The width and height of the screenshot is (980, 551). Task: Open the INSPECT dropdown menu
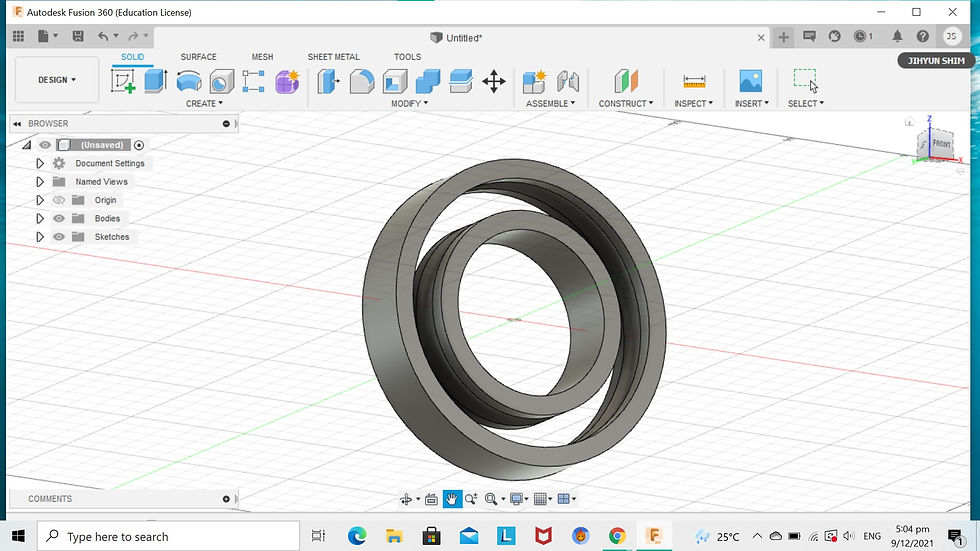click(x=693, y=104)
